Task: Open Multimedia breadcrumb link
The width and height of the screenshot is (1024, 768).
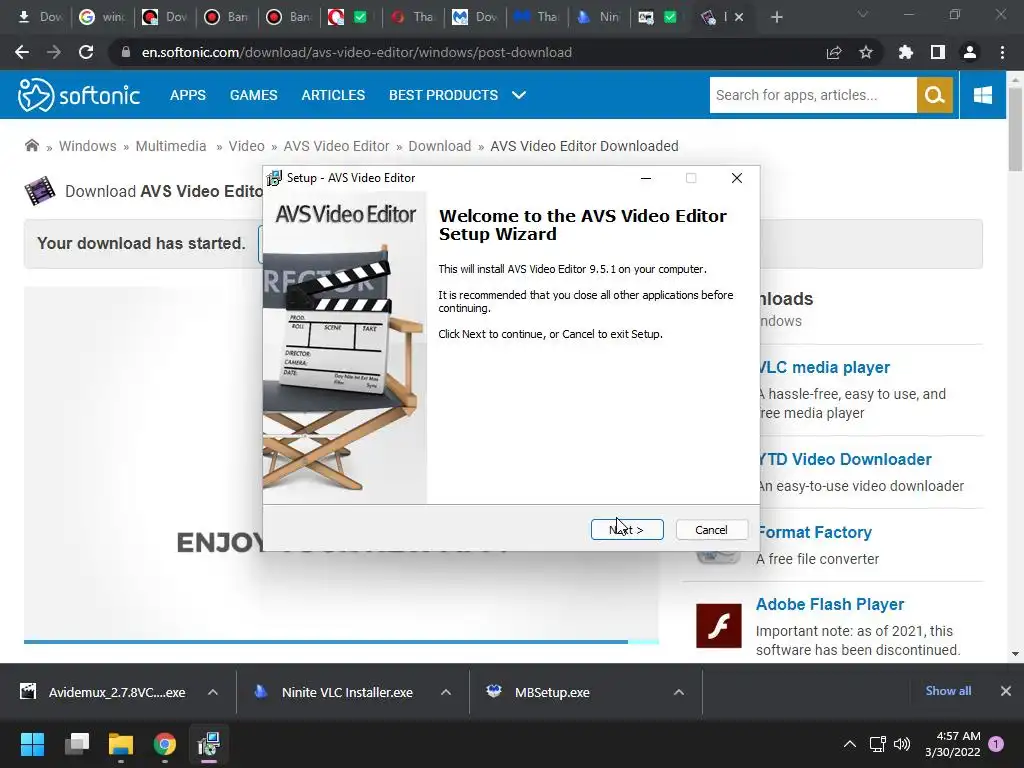Action: click(171, 146)
